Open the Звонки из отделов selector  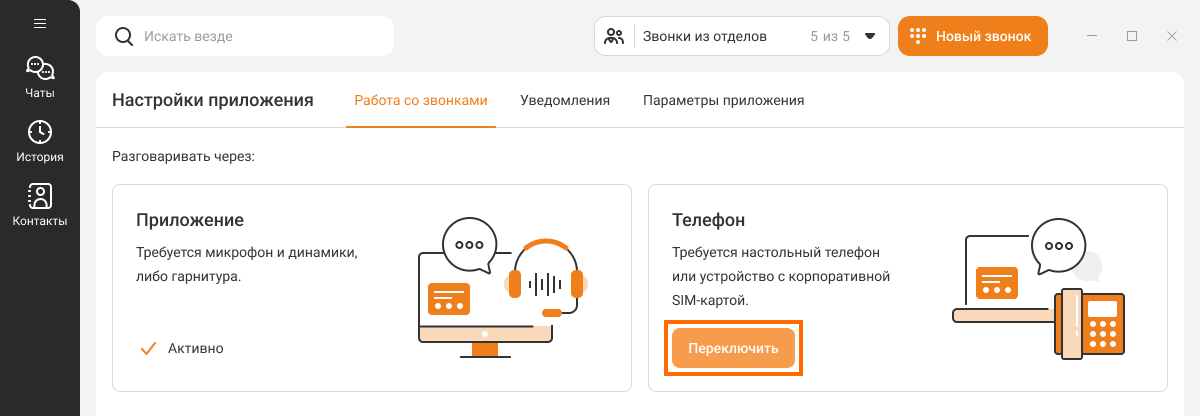704,36
